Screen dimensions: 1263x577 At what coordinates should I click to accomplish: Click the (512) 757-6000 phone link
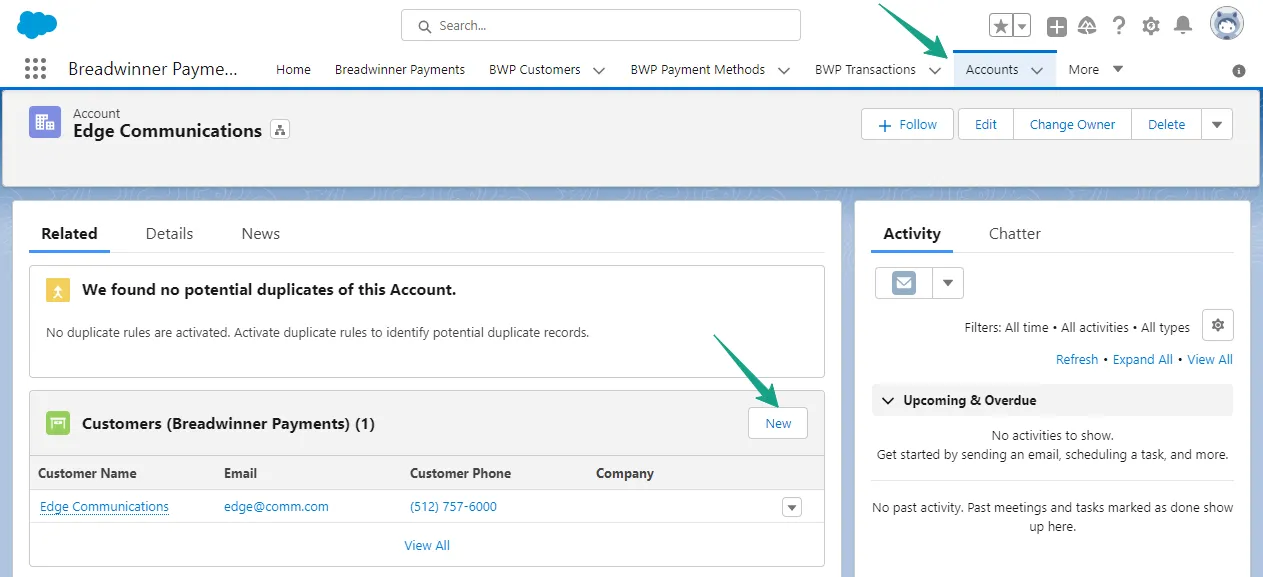tap(453, 507)
